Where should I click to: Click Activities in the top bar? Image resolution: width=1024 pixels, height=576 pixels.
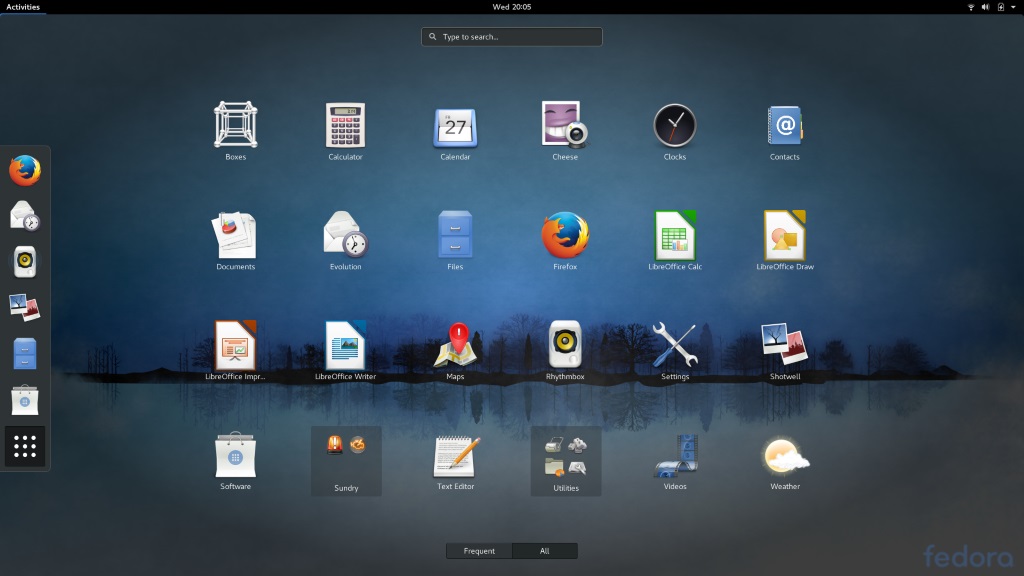23,7
